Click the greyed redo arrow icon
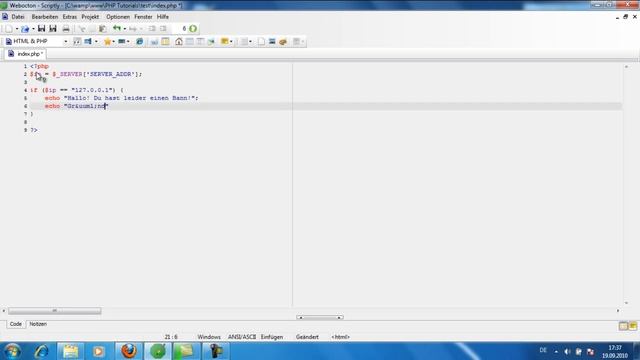640x360 pixels. click(133, 29)
